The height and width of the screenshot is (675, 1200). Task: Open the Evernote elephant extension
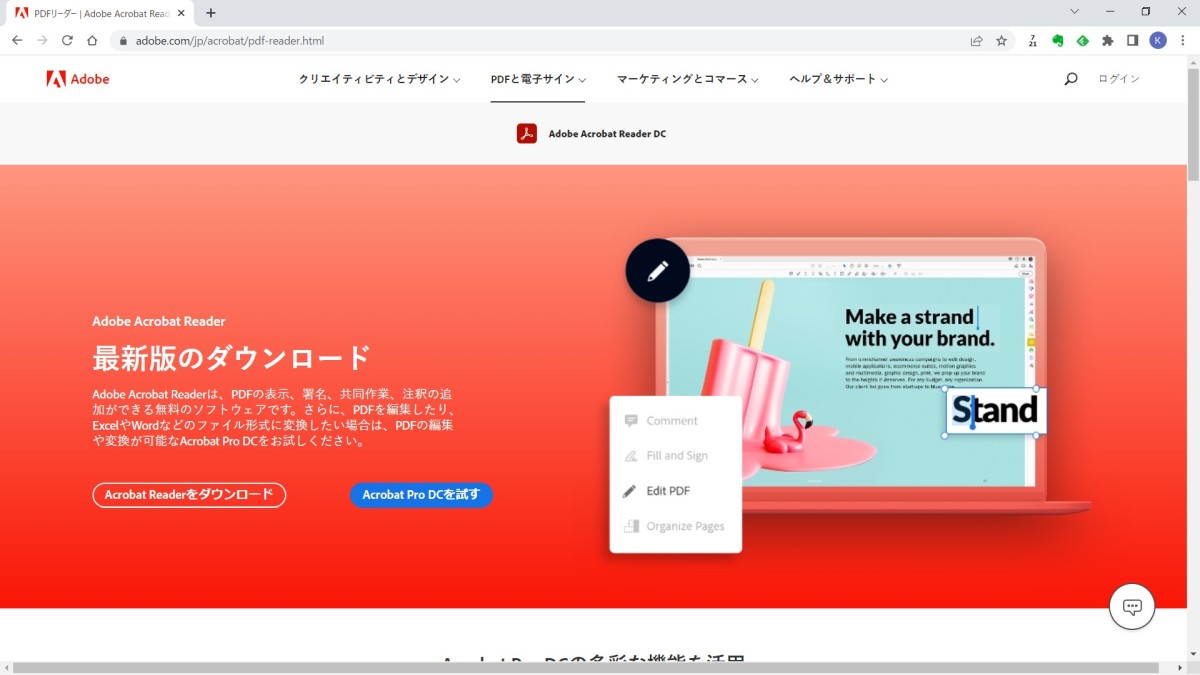(1057, 41)
